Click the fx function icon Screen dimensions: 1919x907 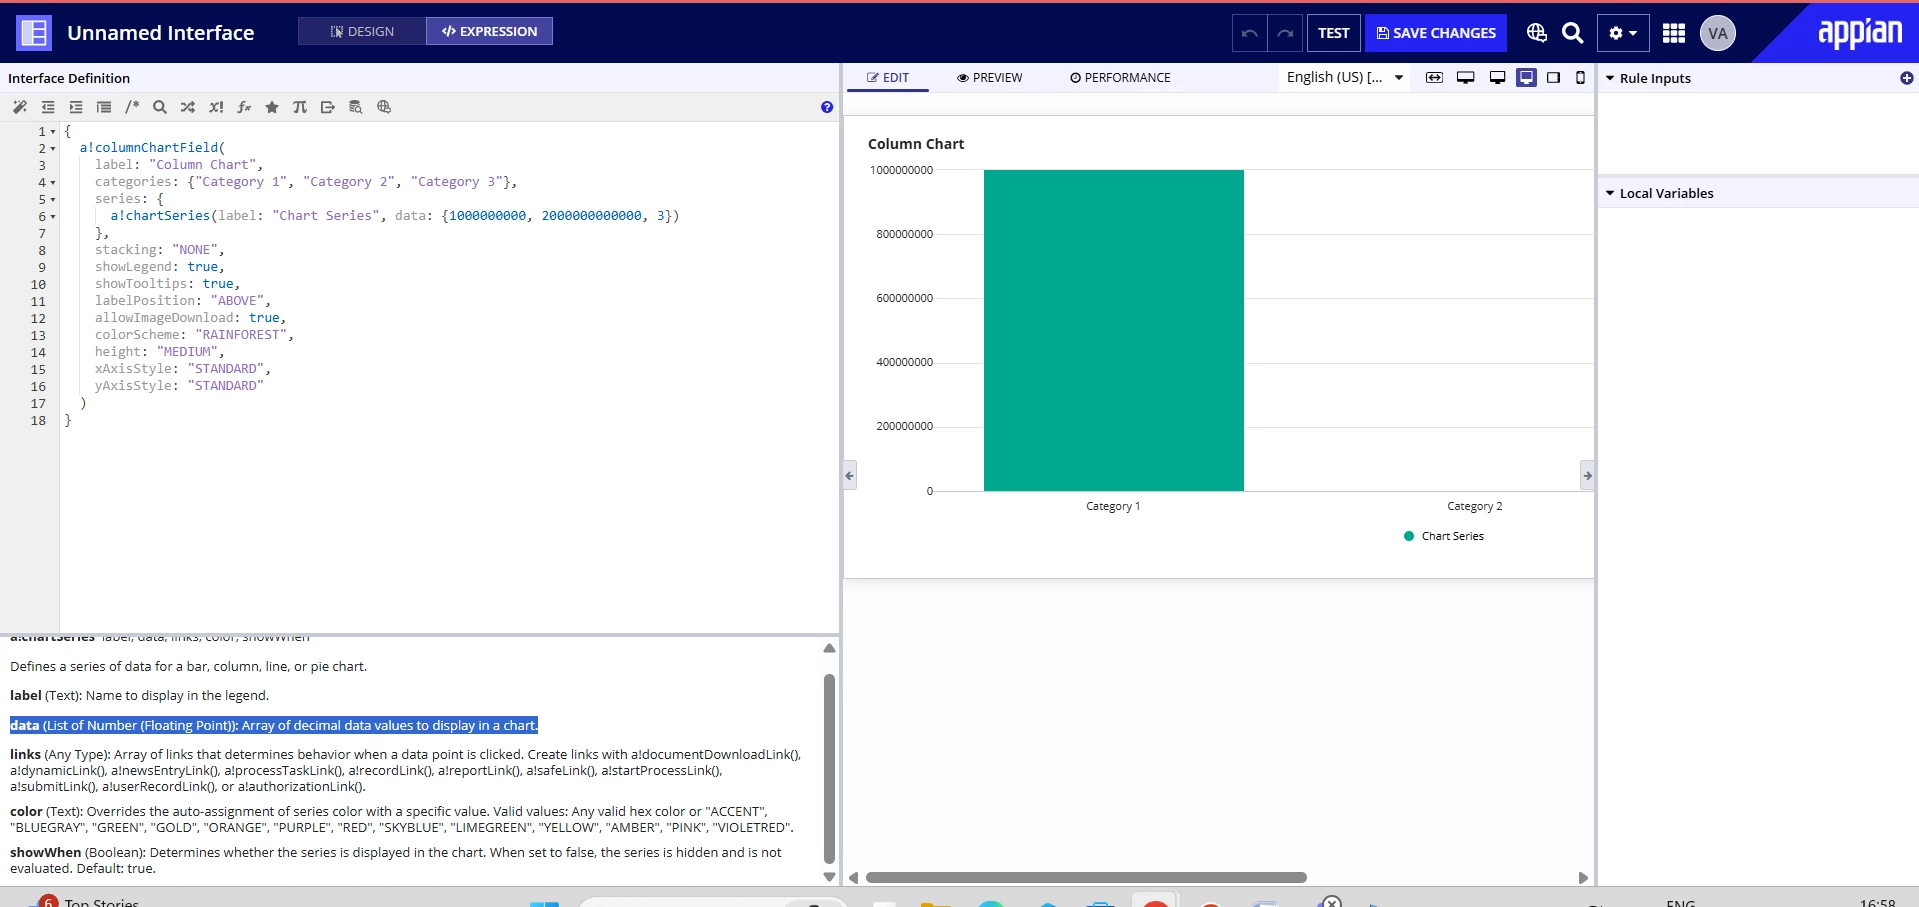244,107
